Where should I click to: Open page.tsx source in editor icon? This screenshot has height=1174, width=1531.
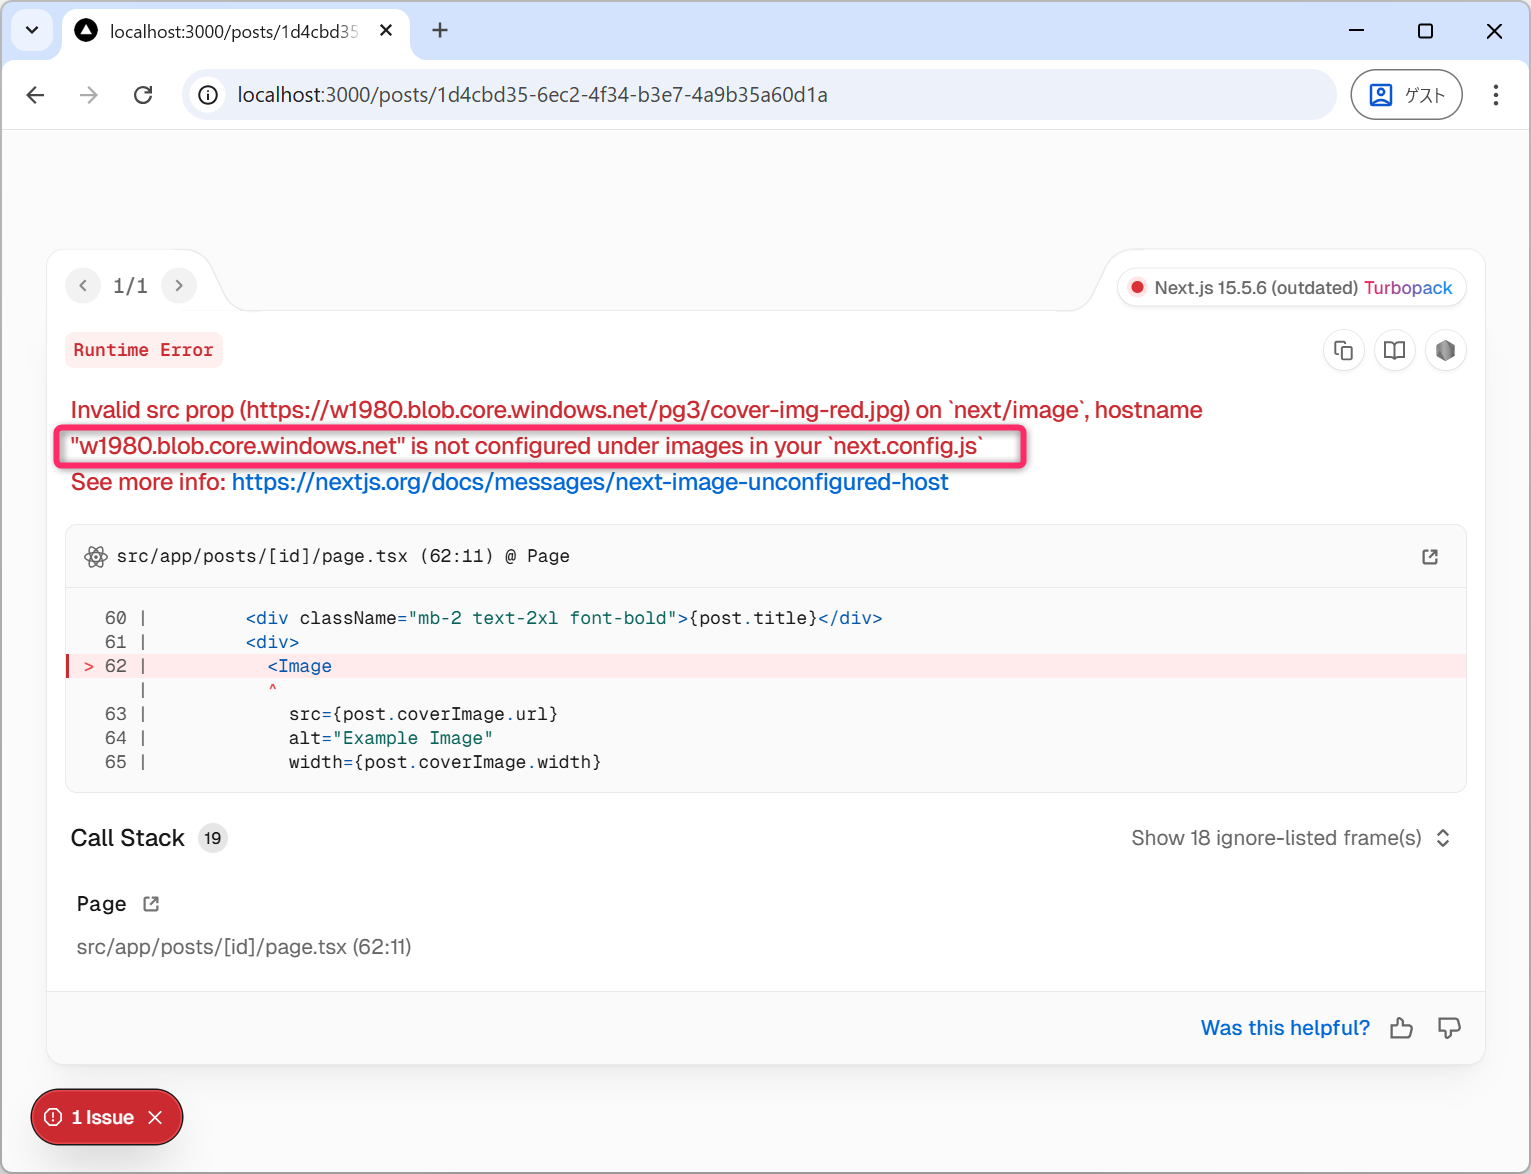click(x=1430, y=557)
